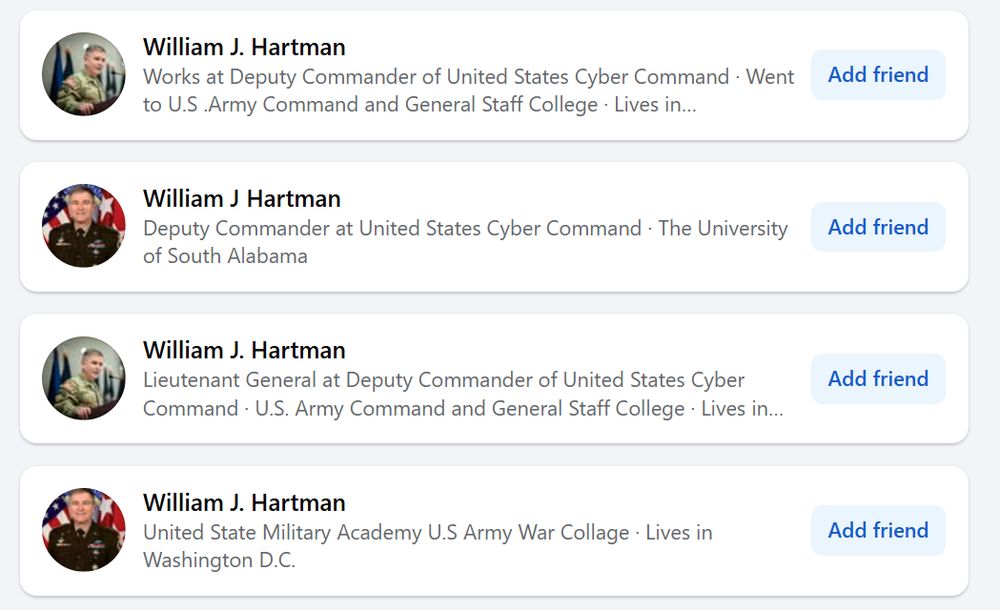The image size is (1000, 610).
Task: Add friend for the 'Works at Deputy Commander' result
Action: pyautogui.click(x=878, y=75)
